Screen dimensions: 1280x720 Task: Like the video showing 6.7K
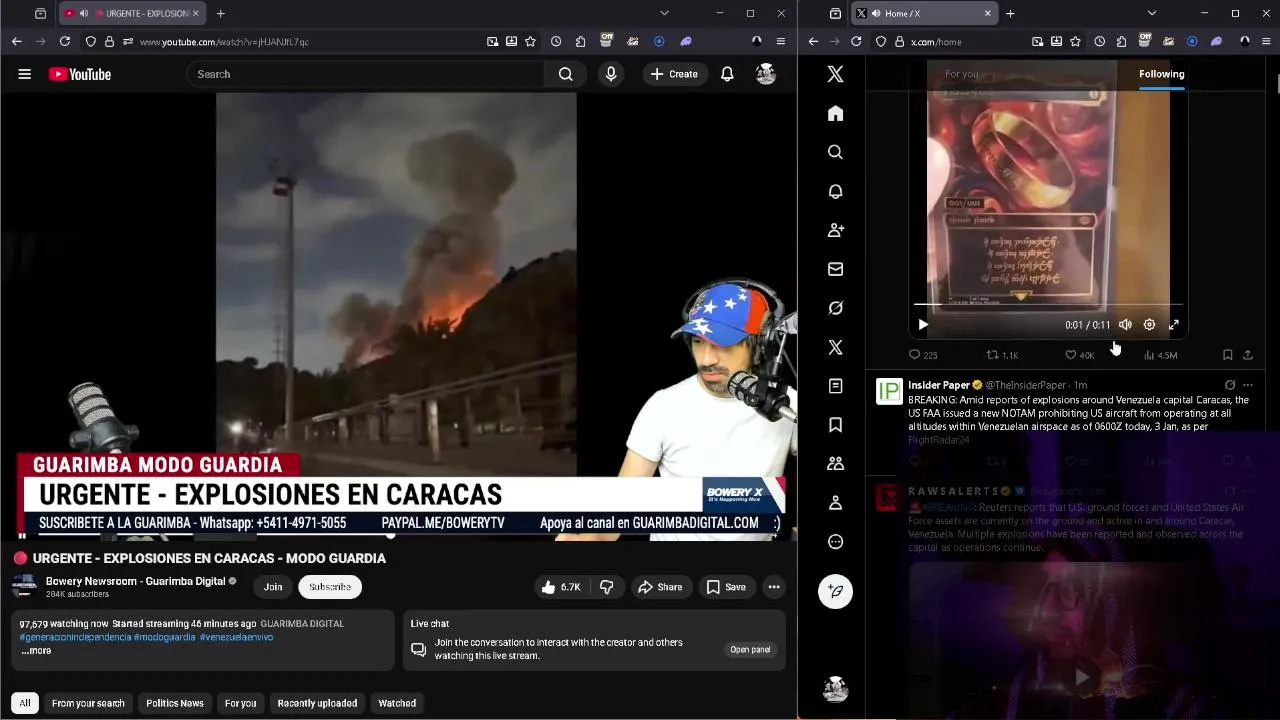coord(561,587)
